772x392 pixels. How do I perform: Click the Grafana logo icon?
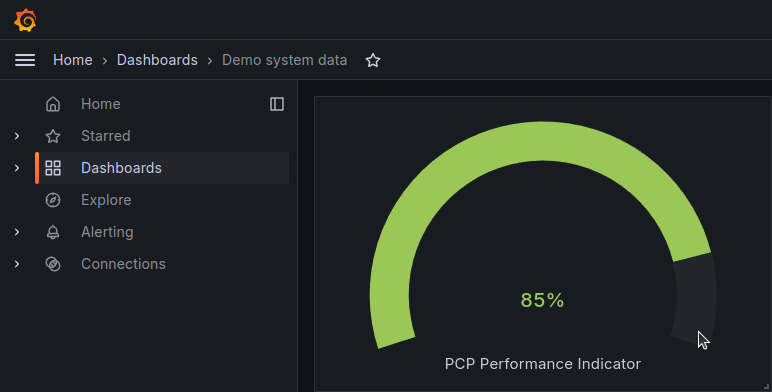point(25,20)
